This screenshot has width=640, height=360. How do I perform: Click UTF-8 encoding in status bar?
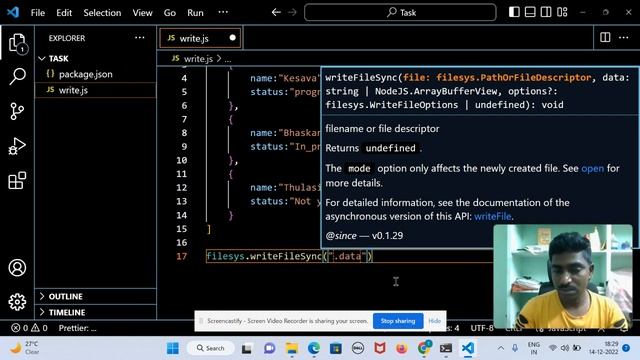pyautogui.click(x=482, y=328)
